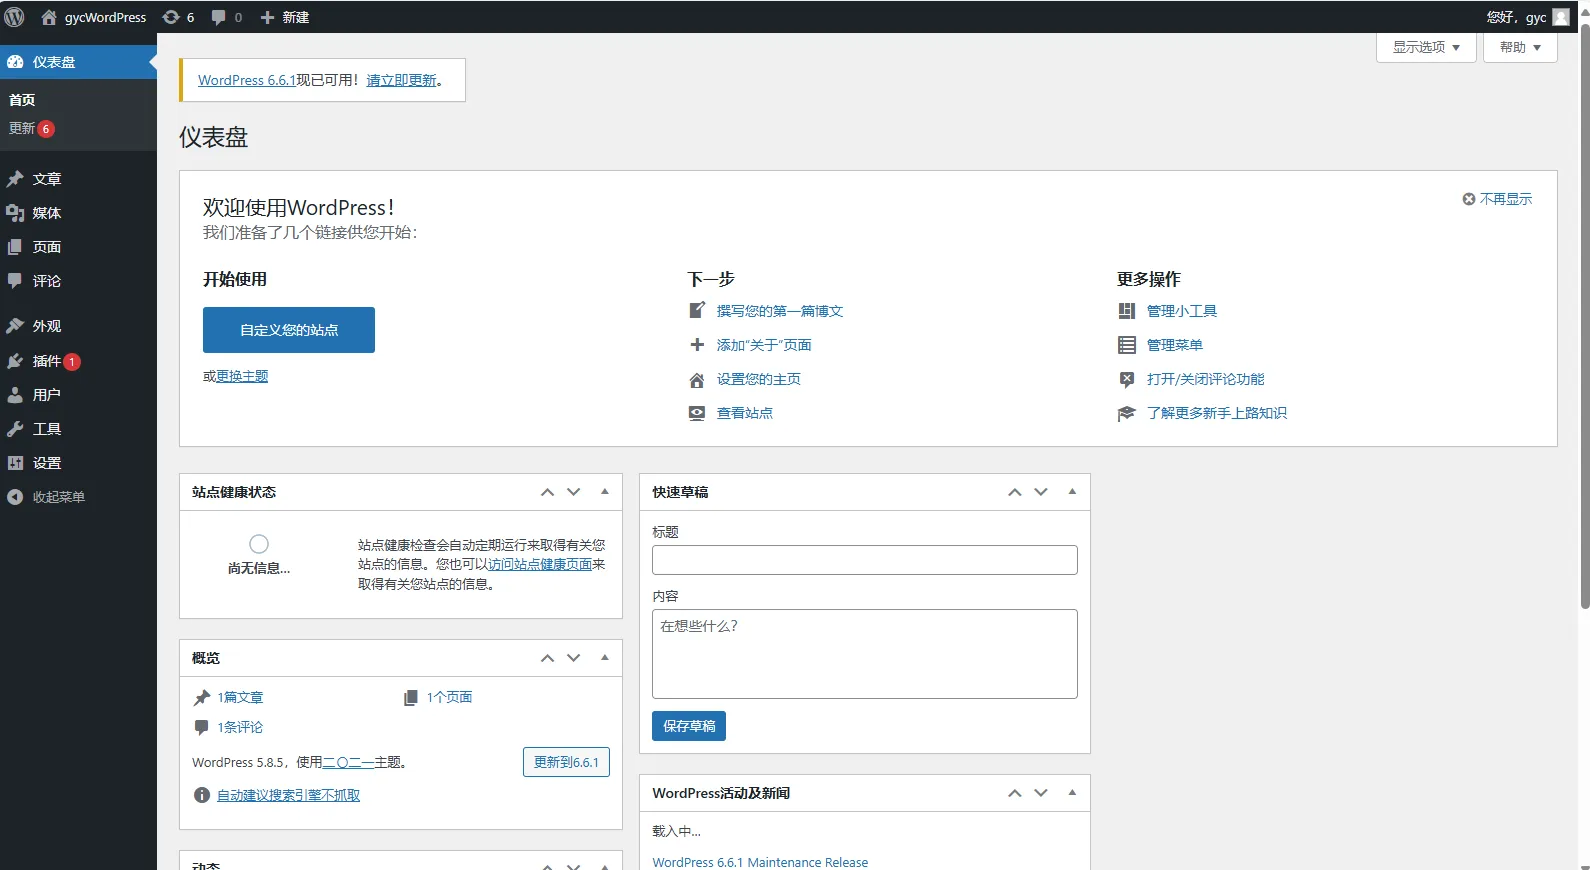Open the updates icon in admin bar

tap(171, 17)
